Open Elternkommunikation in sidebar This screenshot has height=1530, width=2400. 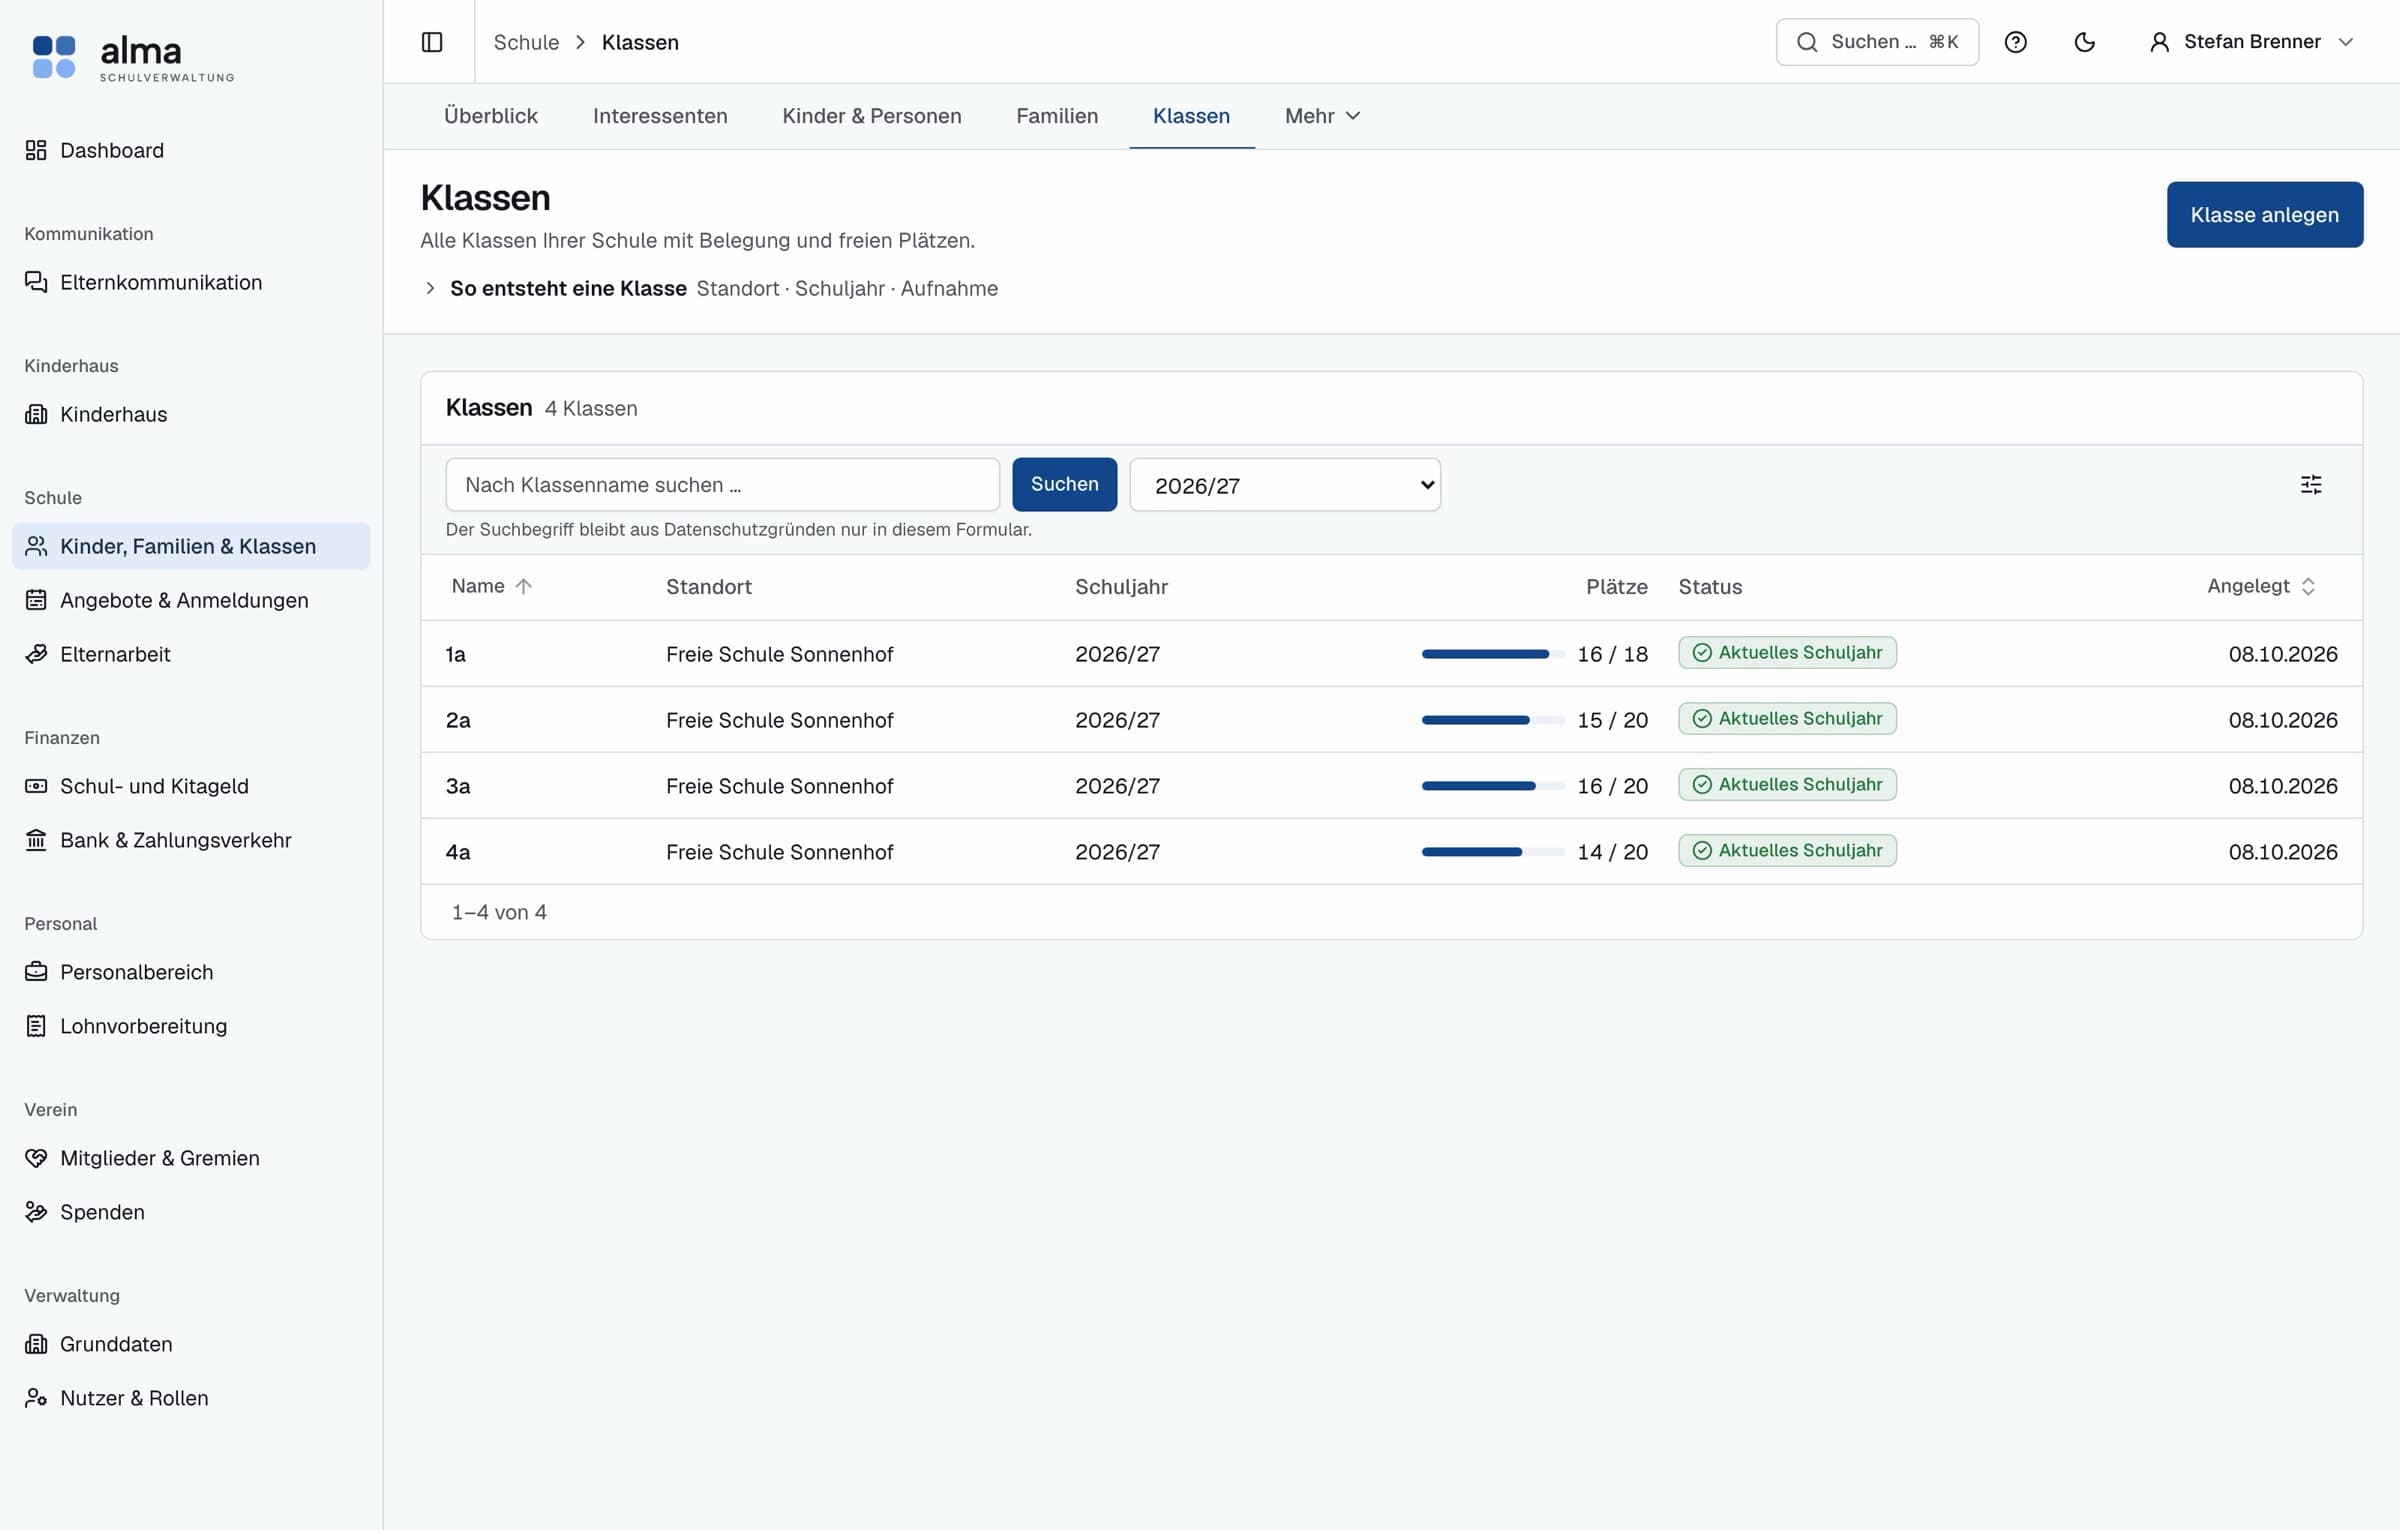click(x=191, y=282)
